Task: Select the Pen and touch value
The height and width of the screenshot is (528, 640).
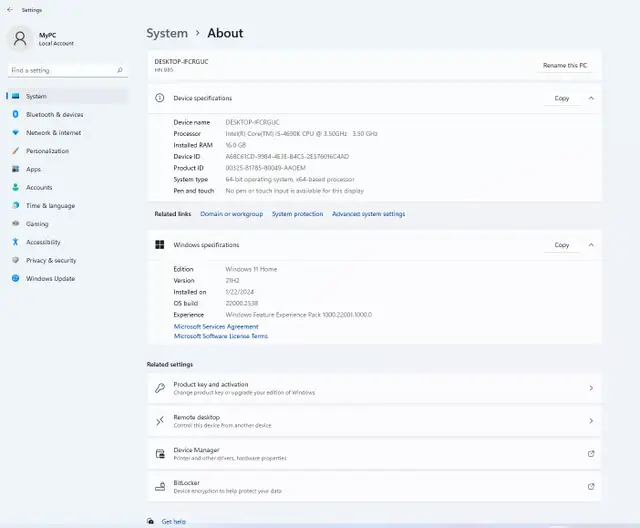Action: coord(294,191)
